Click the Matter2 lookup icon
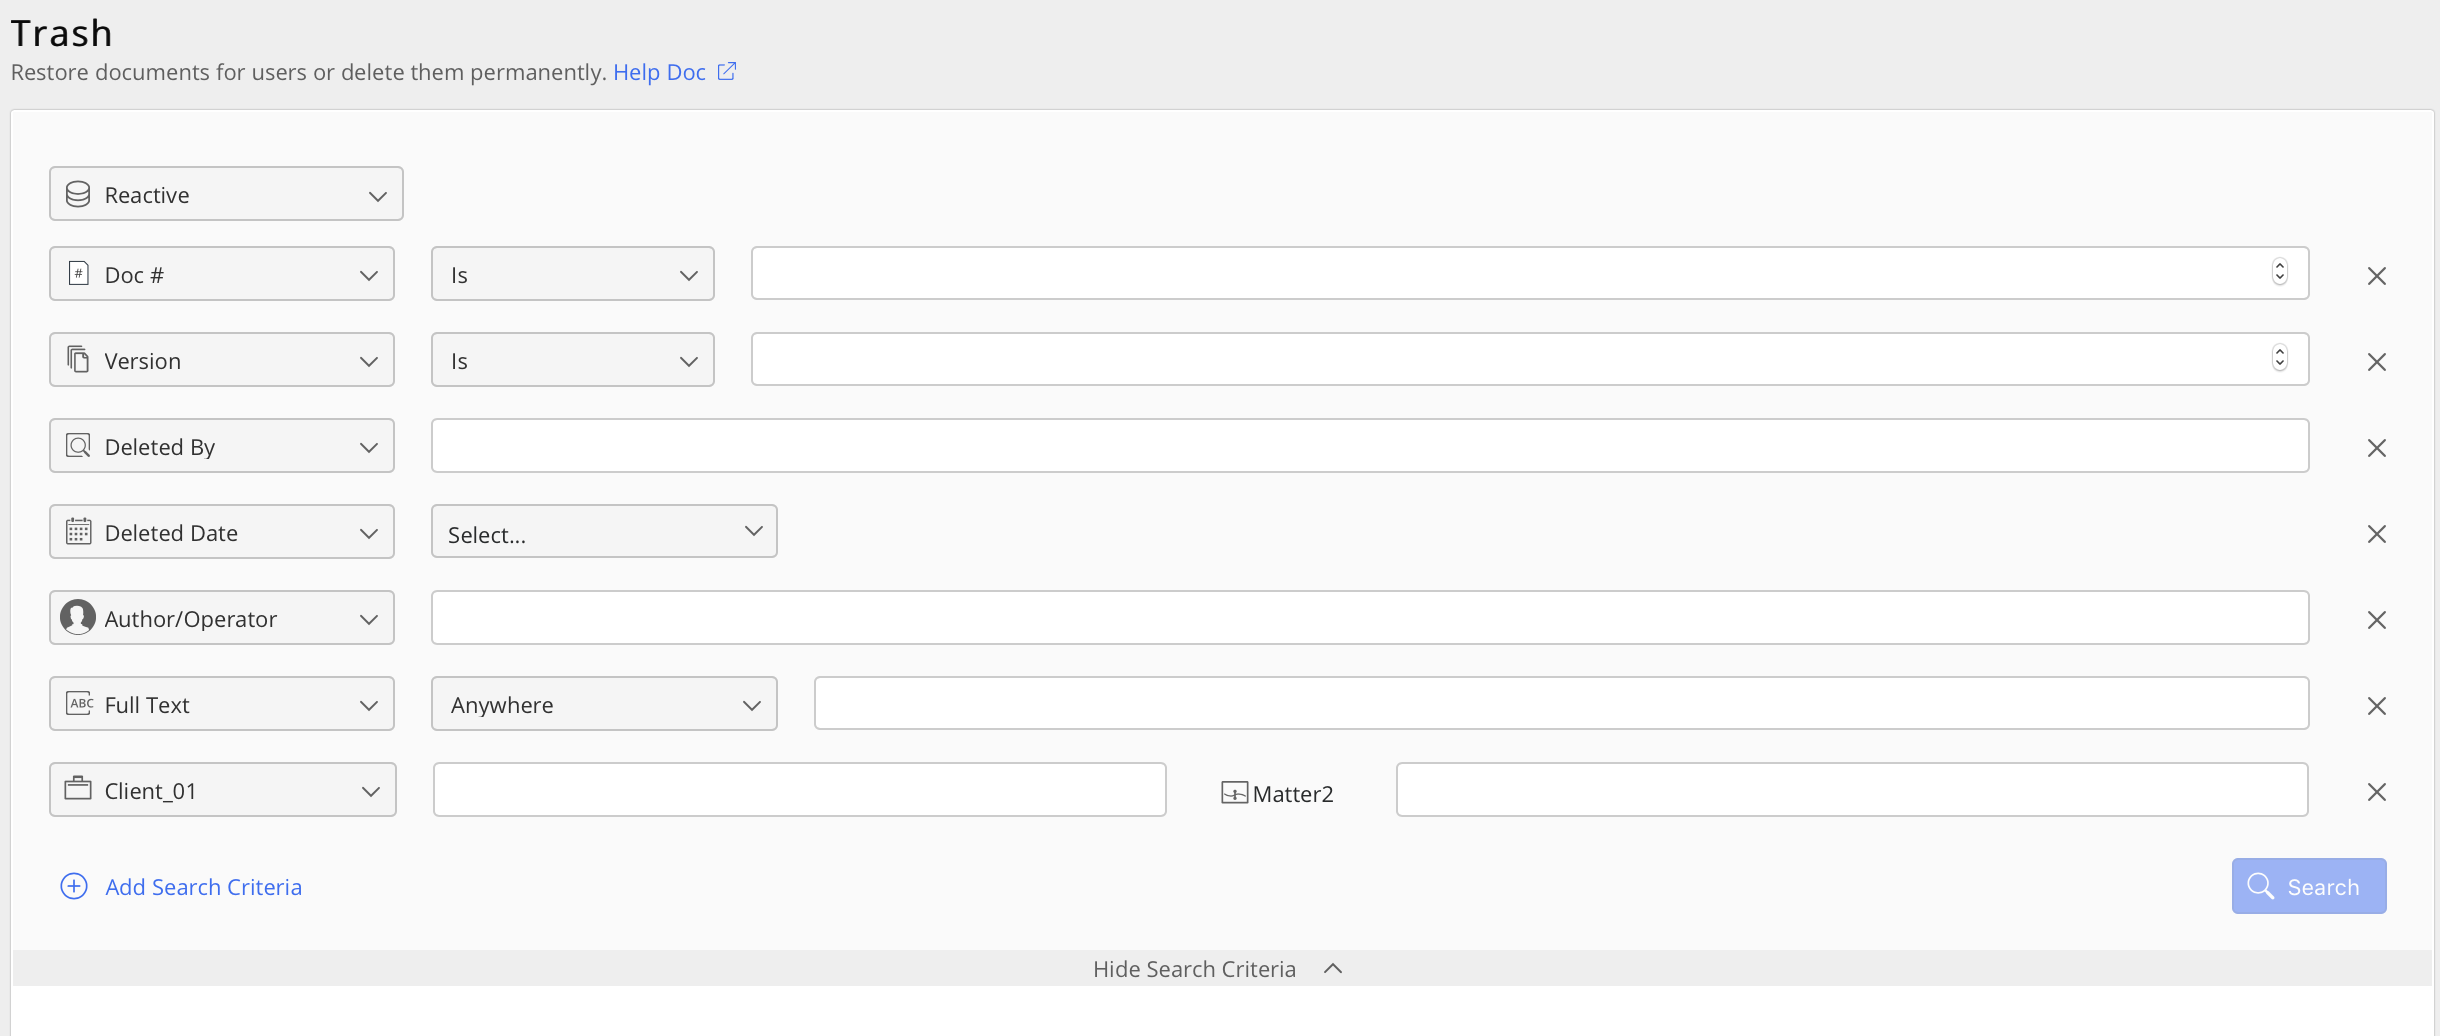 (1234, 793)
